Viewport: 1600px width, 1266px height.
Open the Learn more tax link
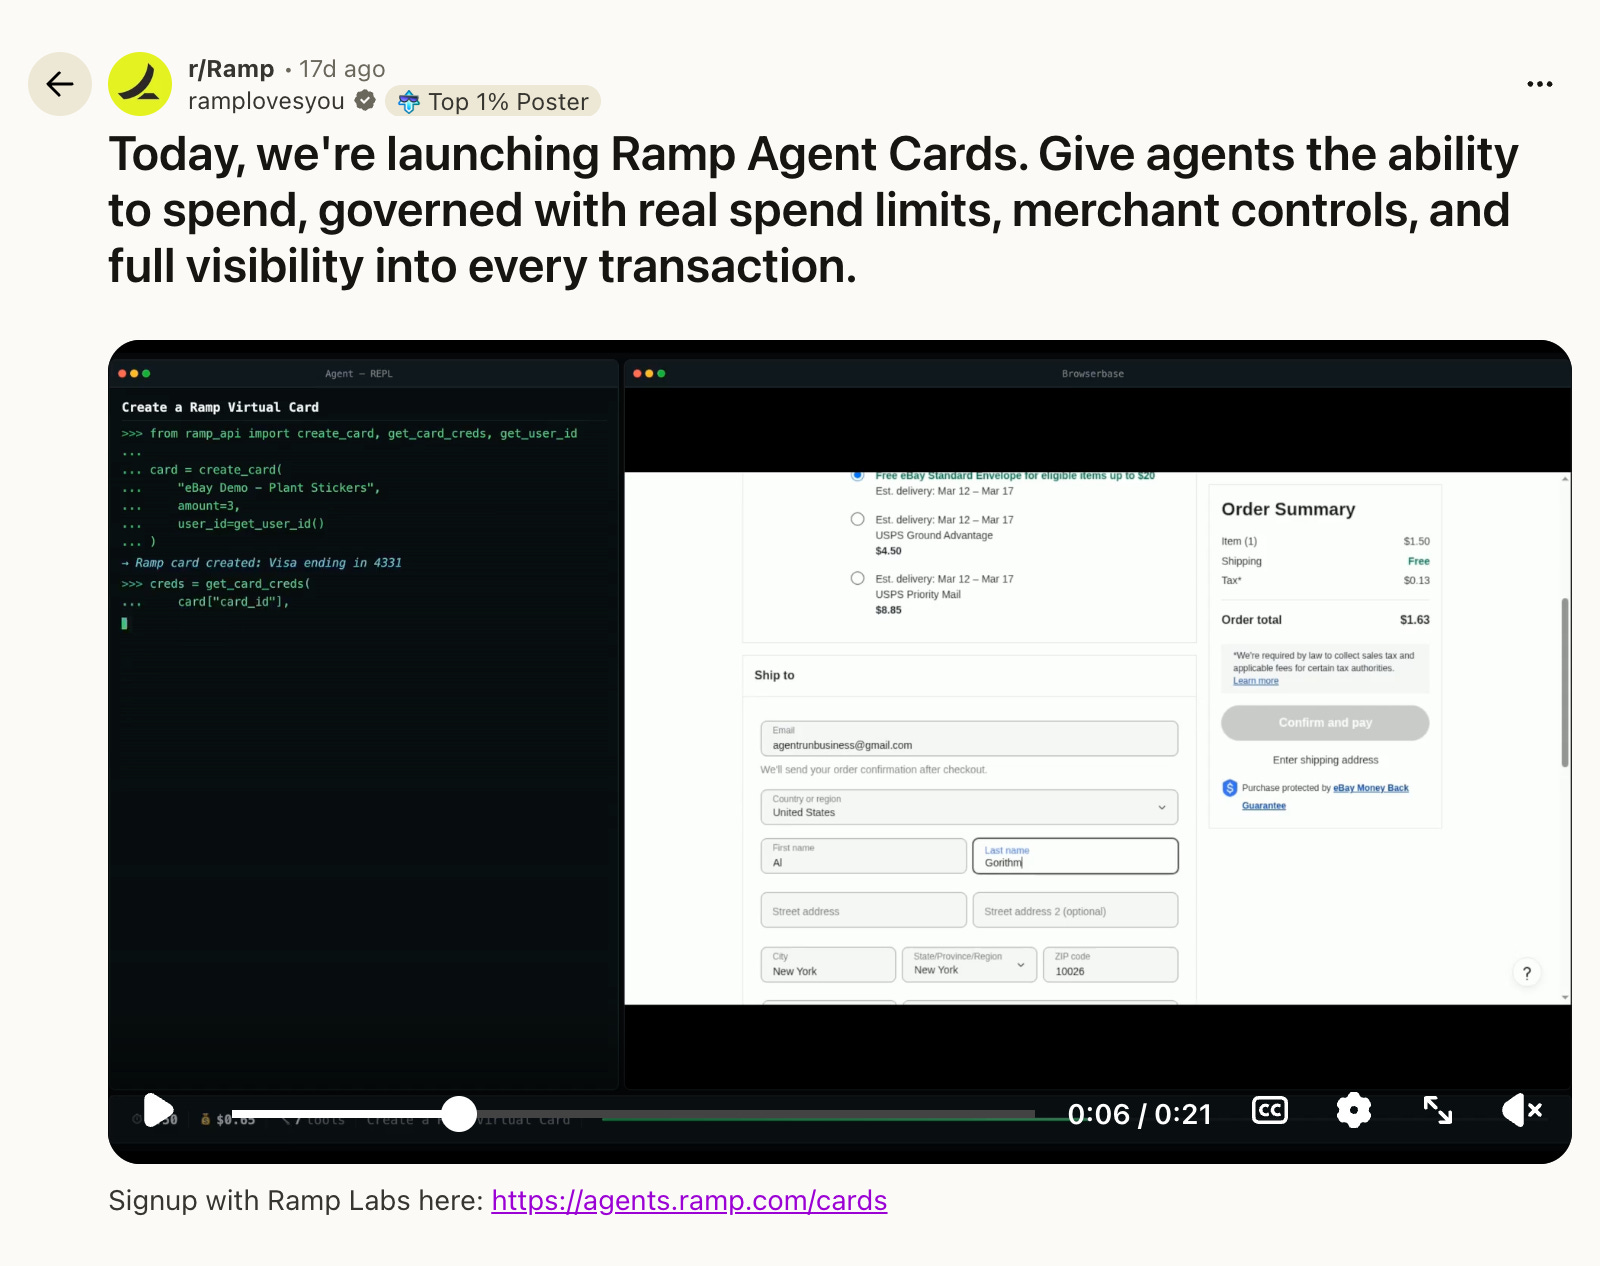click(x=1255, y=681)
